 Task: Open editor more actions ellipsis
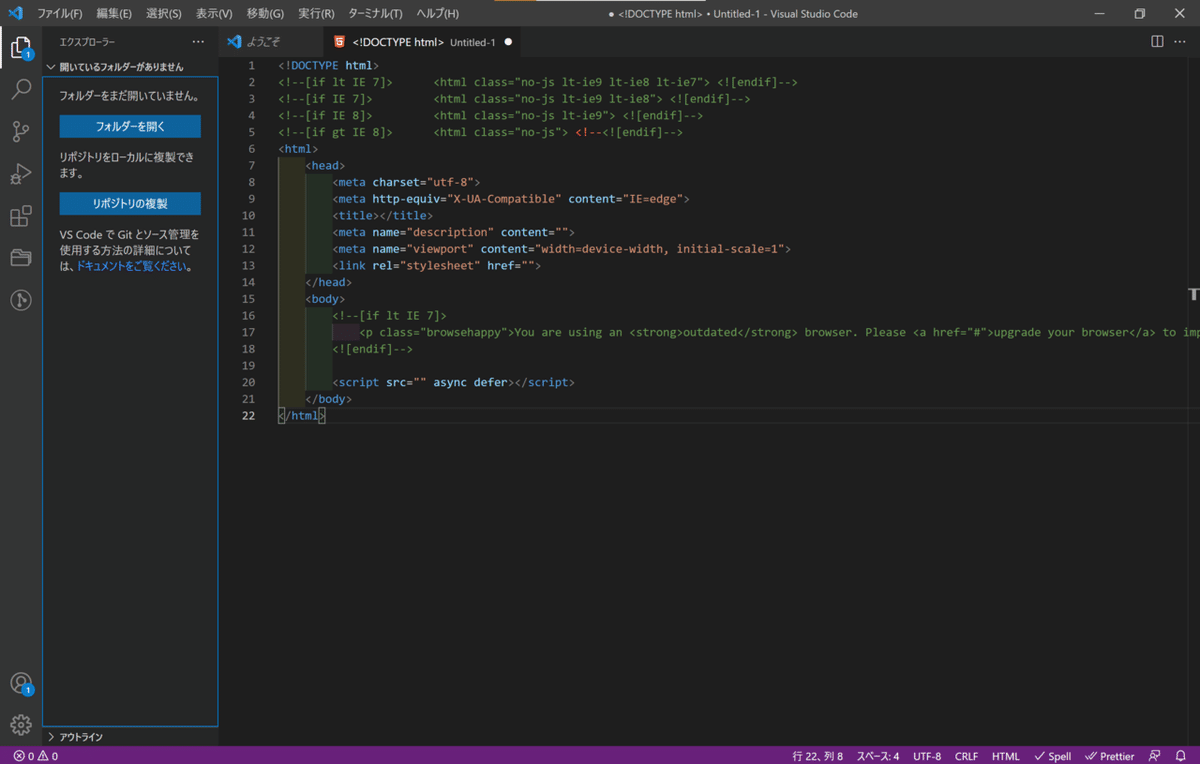[1182, 42]
